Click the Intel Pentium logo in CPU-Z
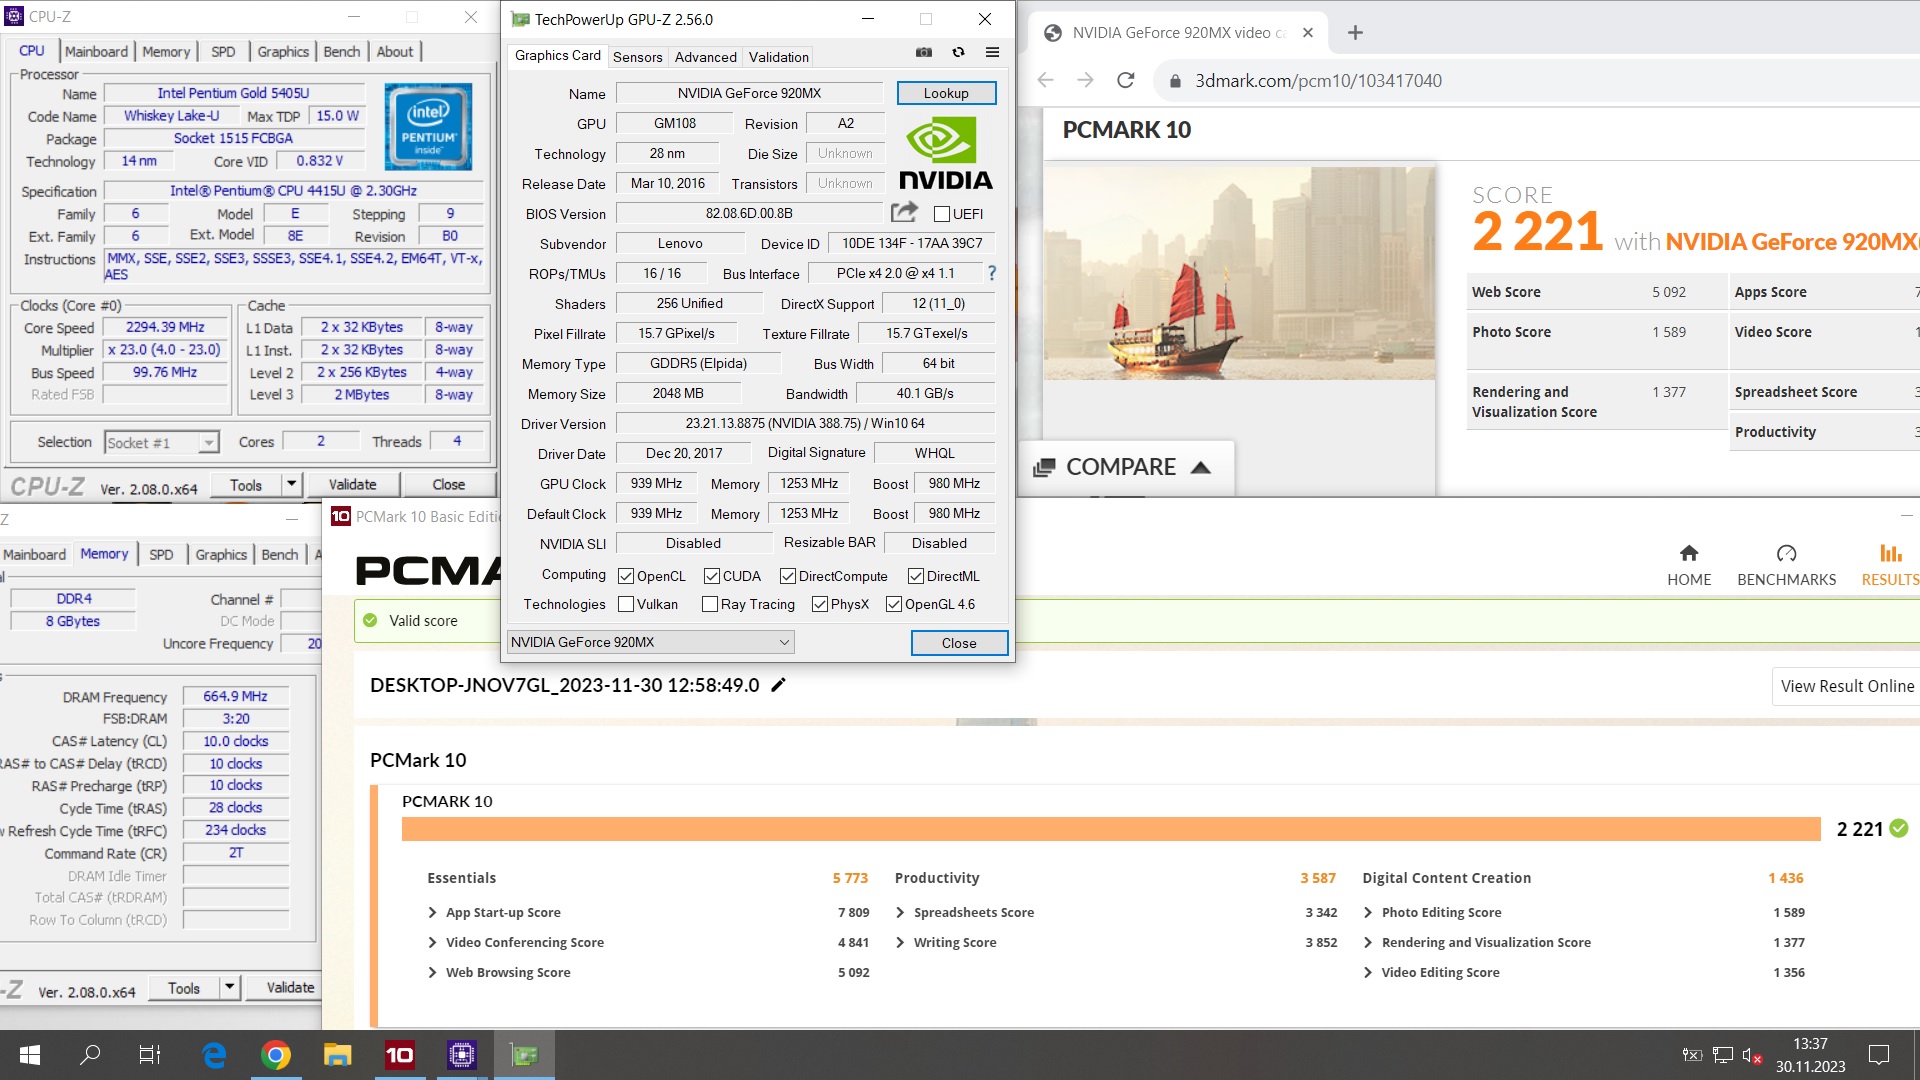Screen dimensions: 1920x1080 click(x=428, y=127)
